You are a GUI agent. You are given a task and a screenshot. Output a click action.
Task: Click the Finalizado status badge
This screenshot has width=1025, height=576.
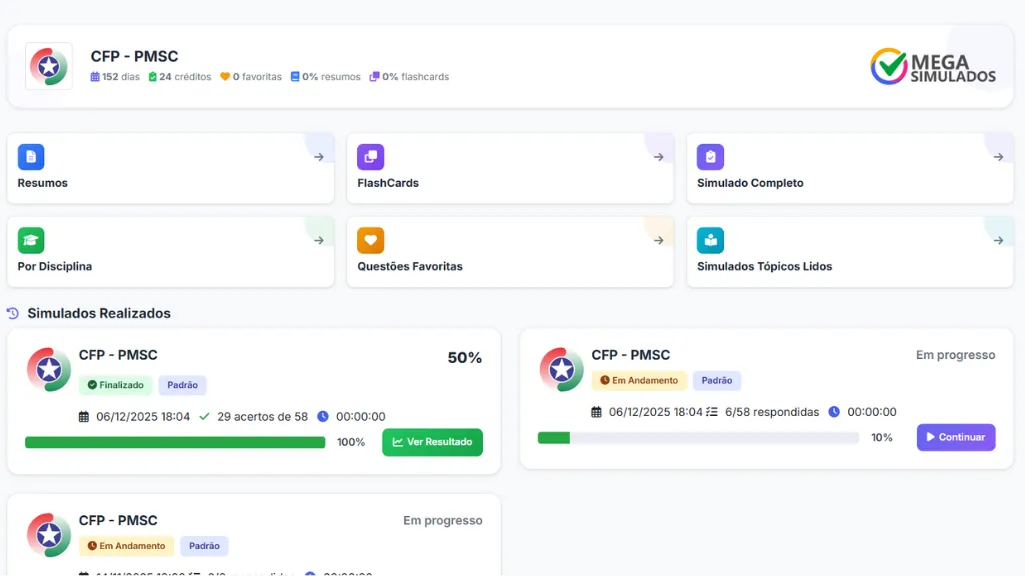115,385
